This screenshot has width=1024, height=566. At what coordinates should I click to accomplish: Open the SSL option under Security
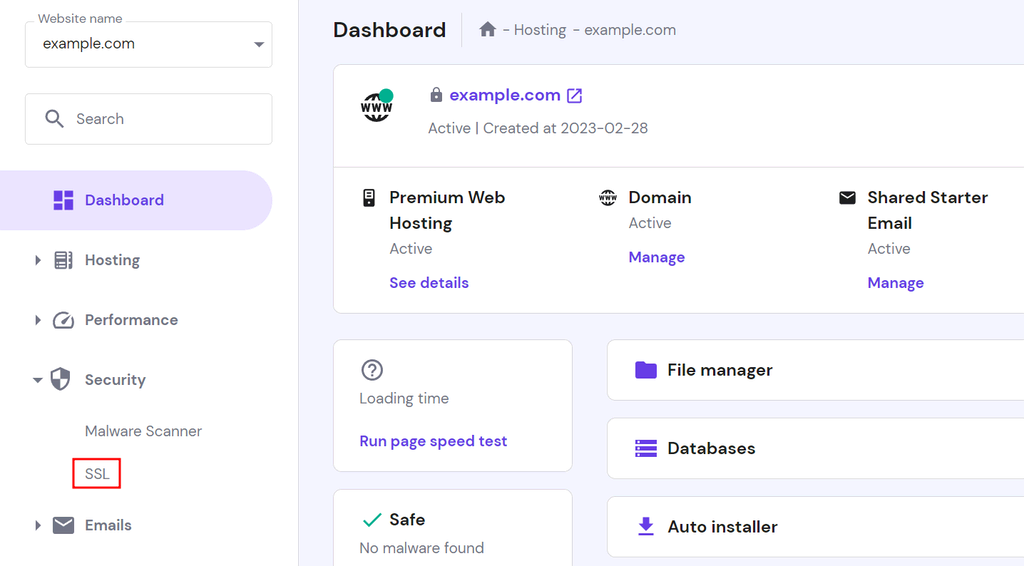pos(97,474)
